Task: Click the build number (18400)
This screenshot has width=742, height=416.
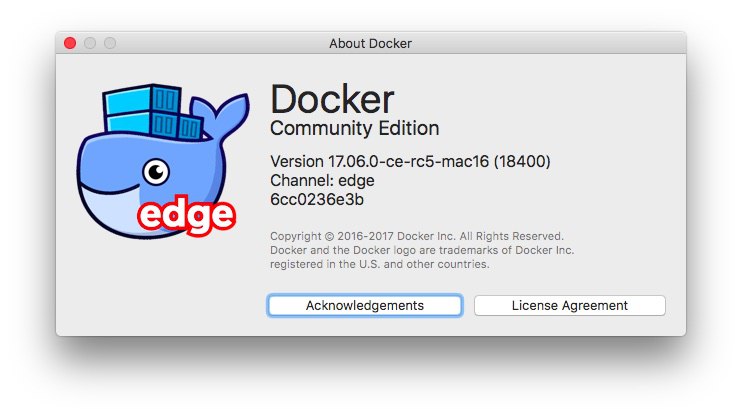Action: click(524, 161)
